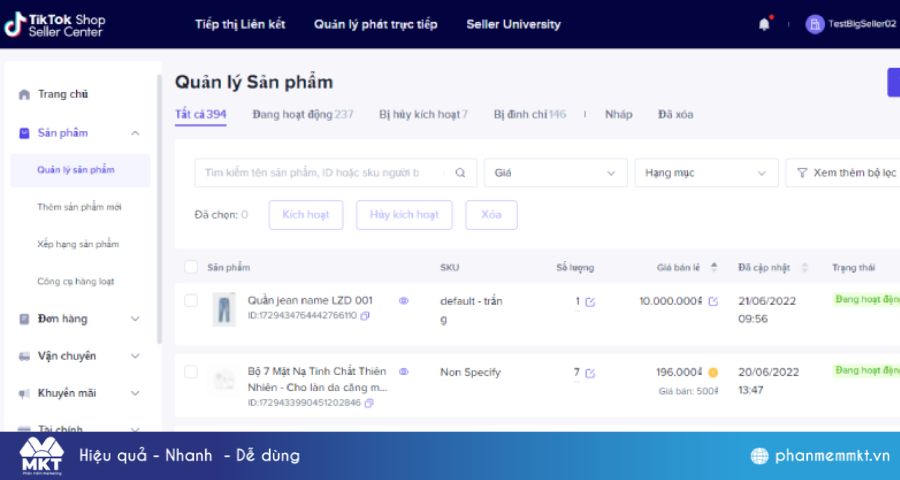Edit price 10.000.000 of Quần jean

713,301
